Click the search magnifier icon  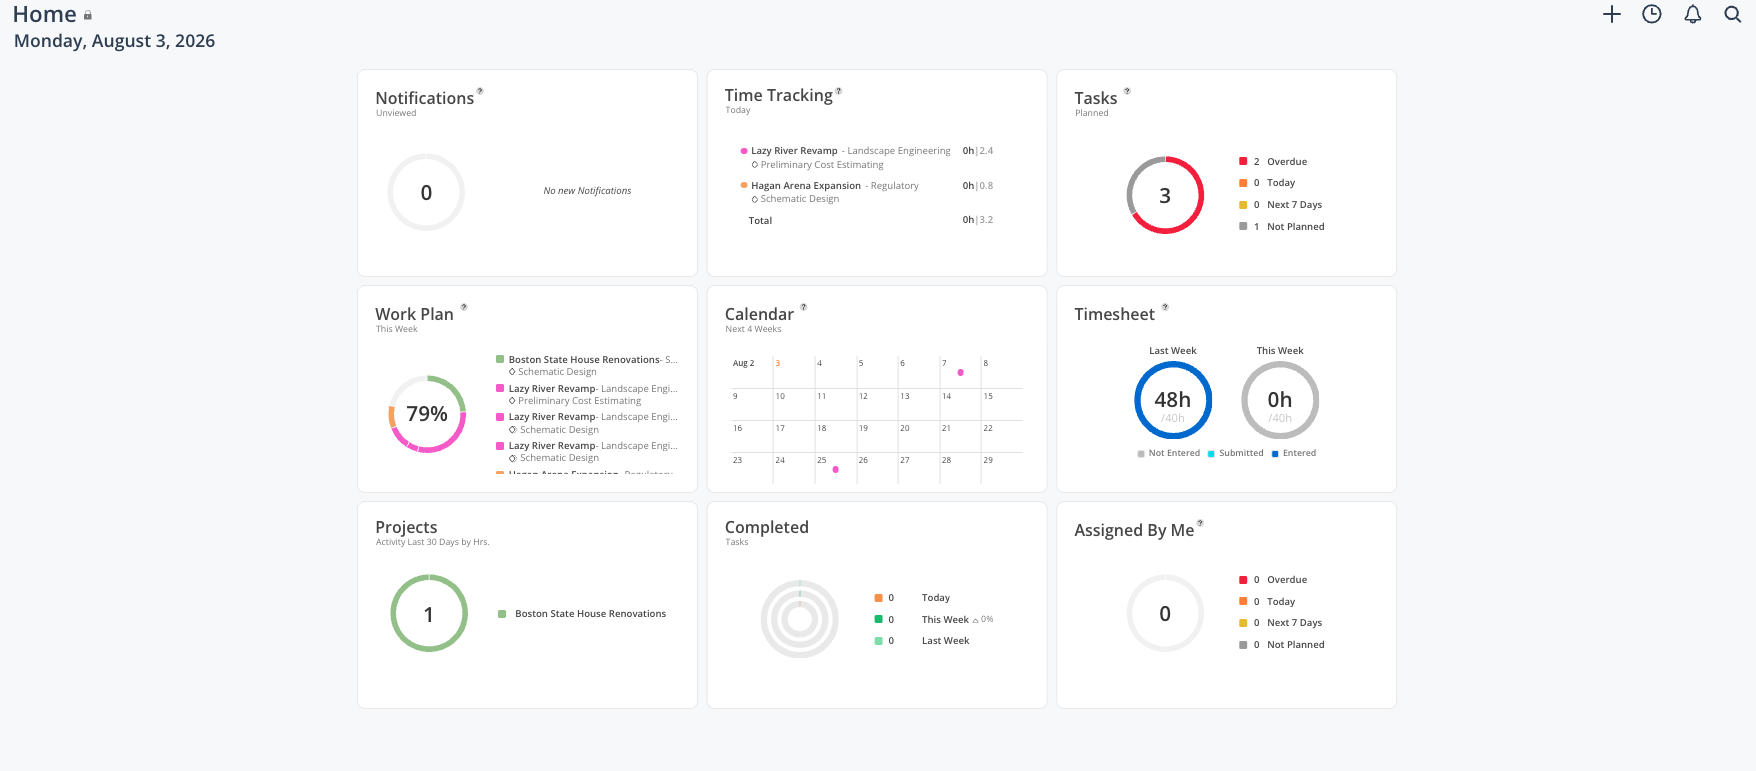1733,14
